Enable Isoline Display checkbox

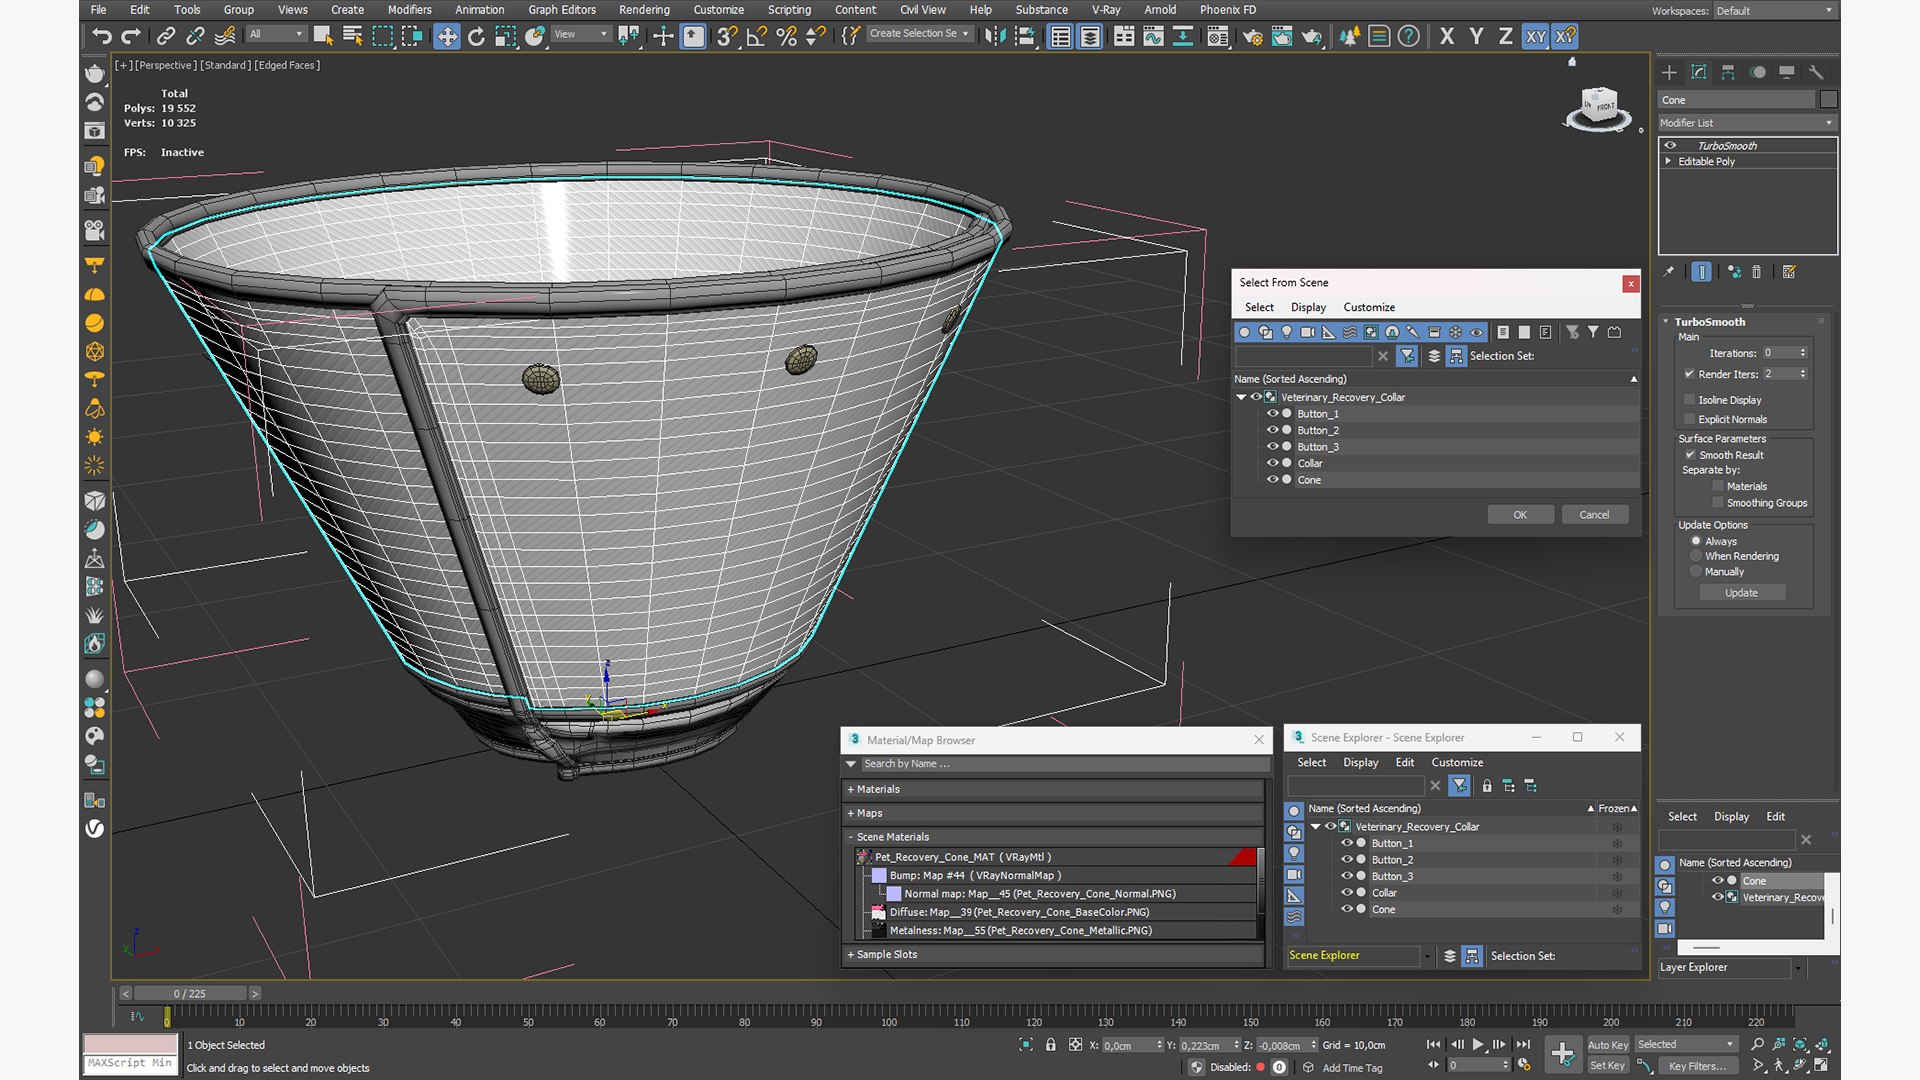[x=1690, y=400]
